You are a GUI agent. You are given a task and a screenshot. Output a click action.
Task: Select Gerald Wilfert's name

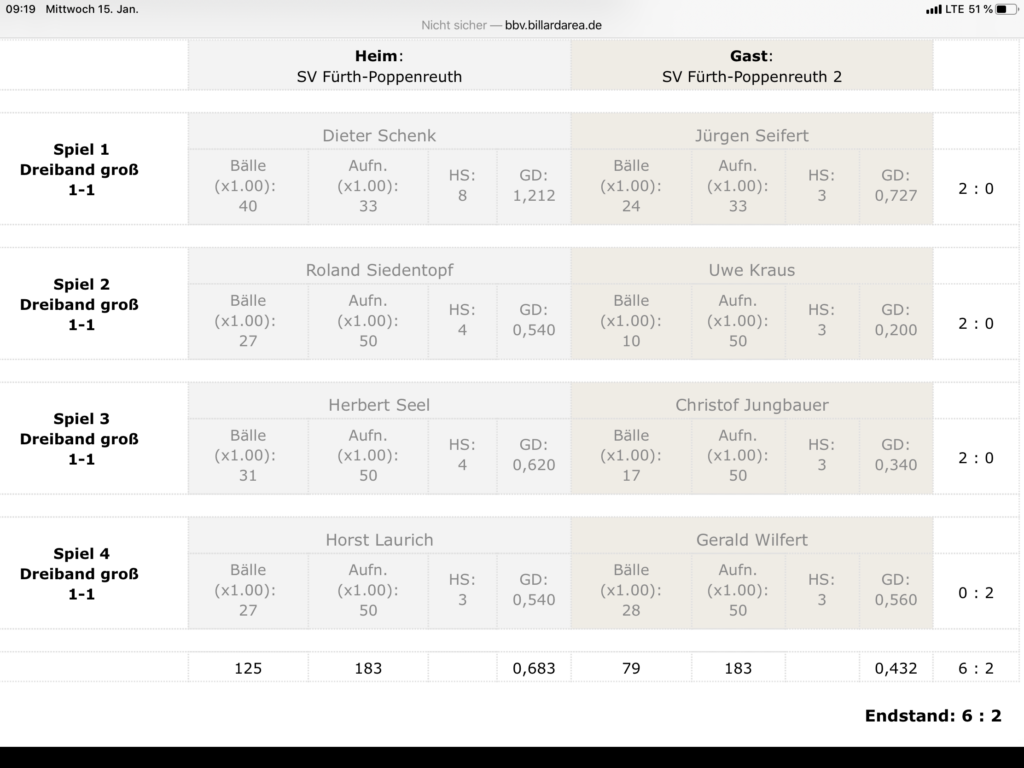click(751, 540)
